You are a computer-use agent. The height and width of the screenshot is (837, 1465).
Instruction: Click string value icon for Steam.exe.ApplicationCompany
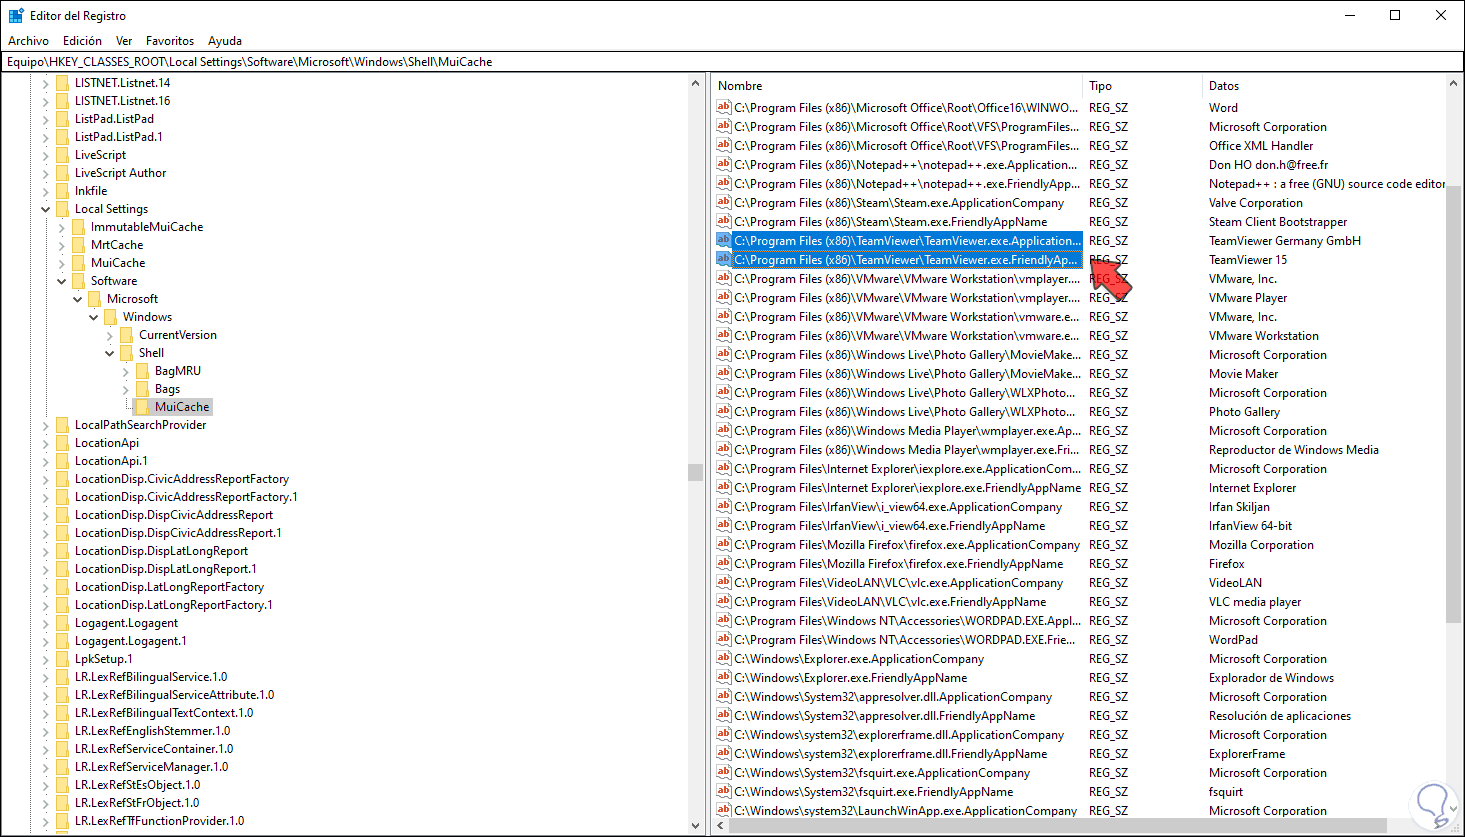point(724,202)
